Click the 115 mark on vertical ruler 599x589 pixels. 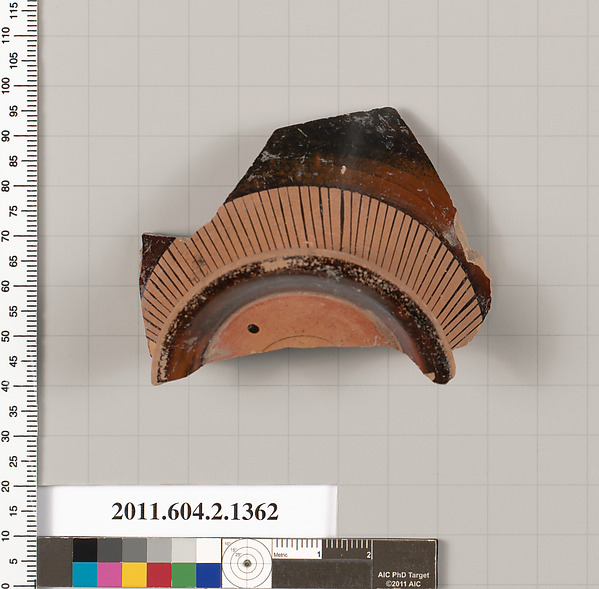pos(14,10)
